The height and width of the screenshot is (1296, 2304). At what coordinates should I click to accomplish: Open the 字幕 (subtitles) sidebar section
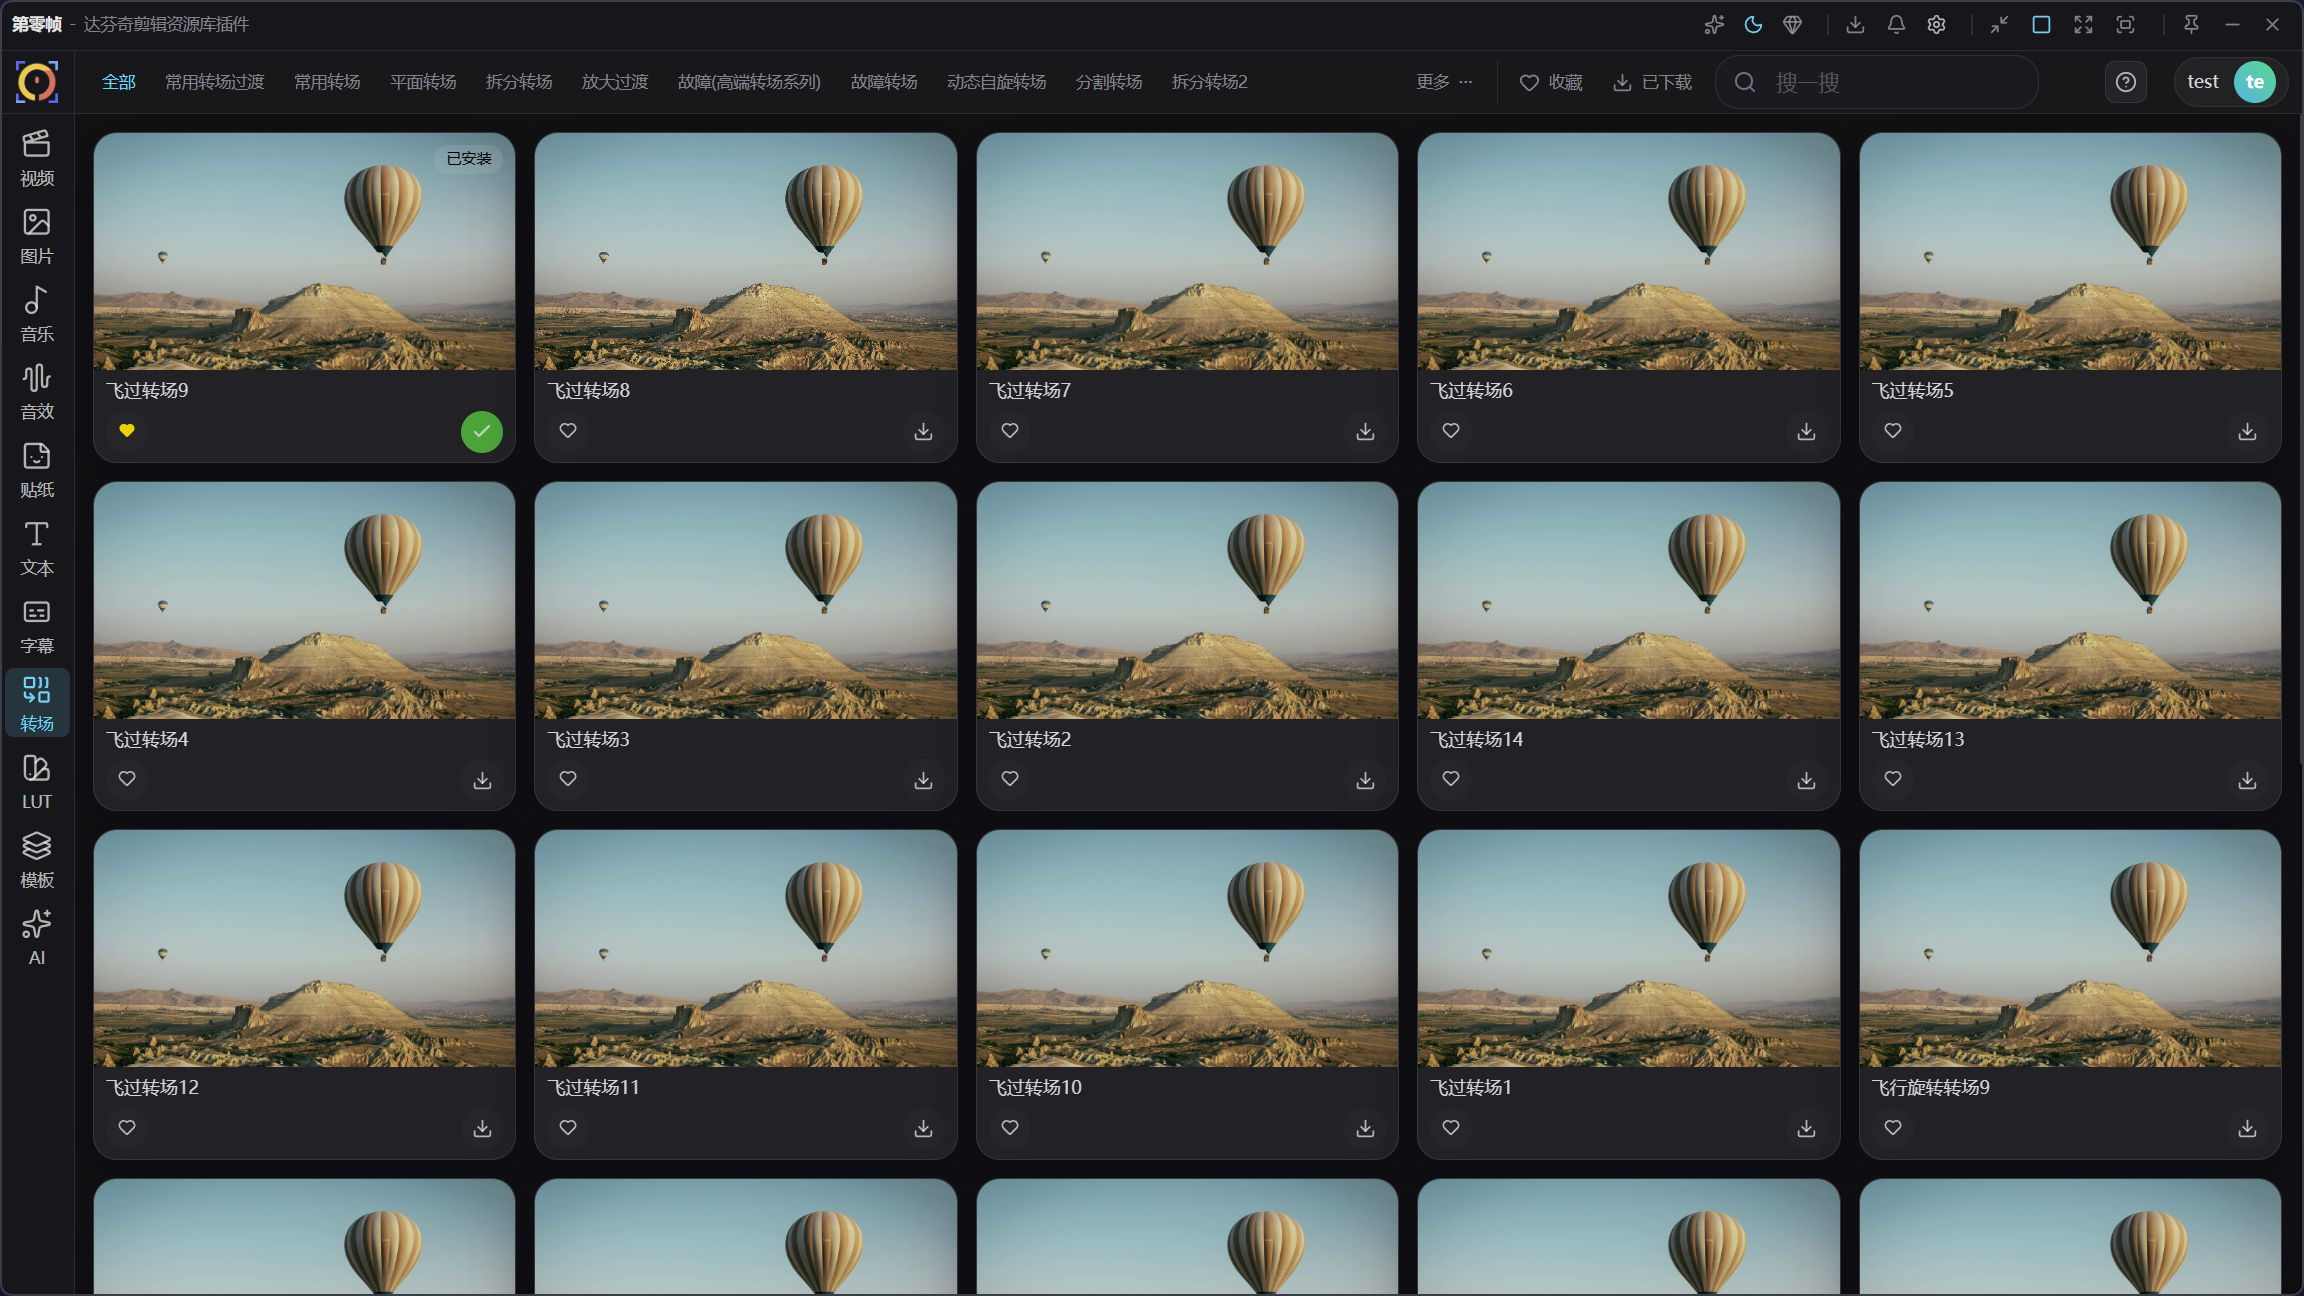click(37, 626)
